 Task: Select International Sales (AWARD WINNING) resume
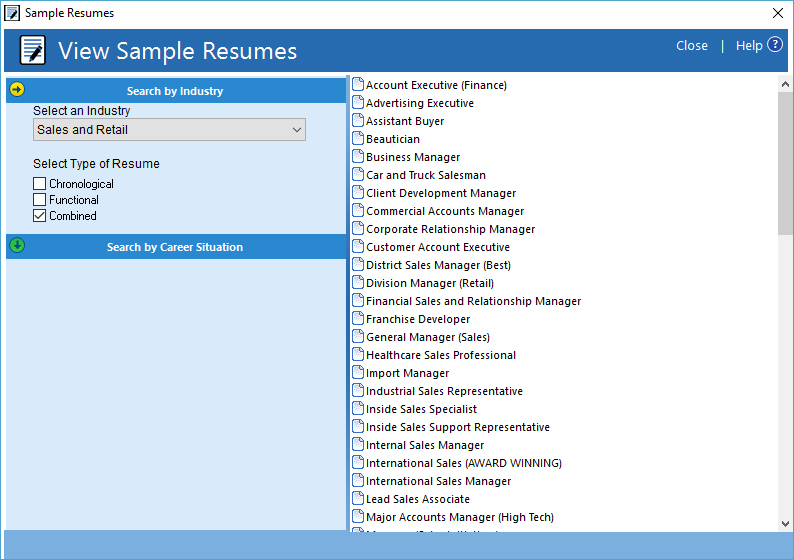pyautogui.click(x=463, y=463)
